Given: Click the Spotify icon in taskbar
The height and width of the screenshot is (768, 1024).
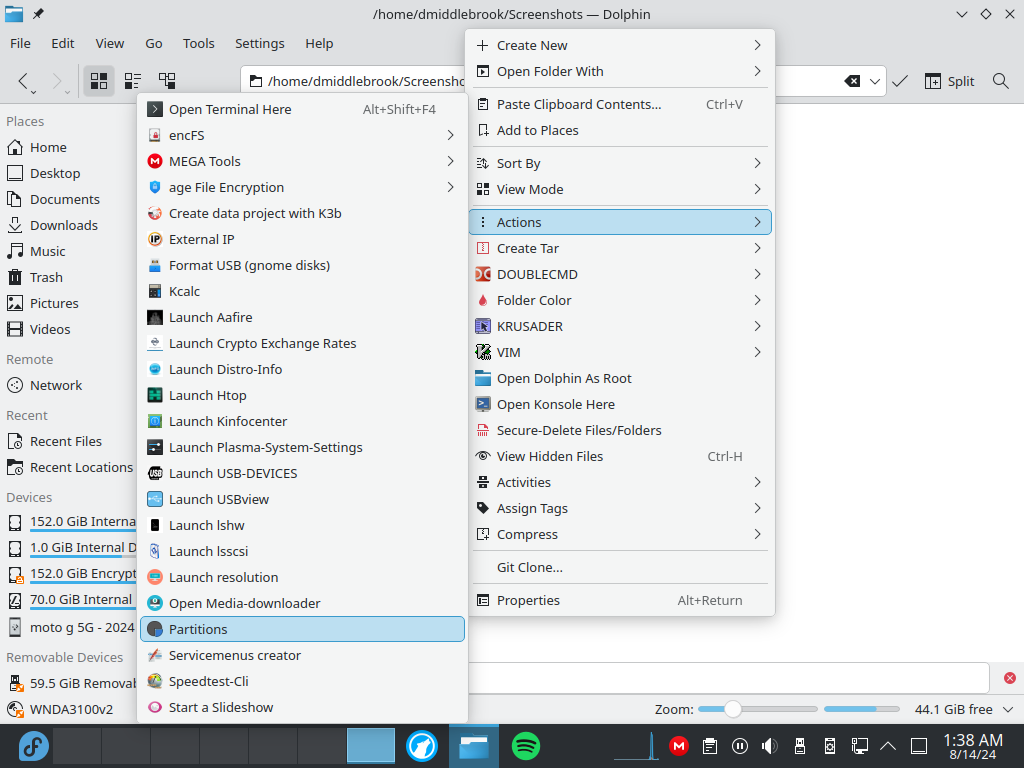Looking at the screenshot, I should [x=525, y=746].
